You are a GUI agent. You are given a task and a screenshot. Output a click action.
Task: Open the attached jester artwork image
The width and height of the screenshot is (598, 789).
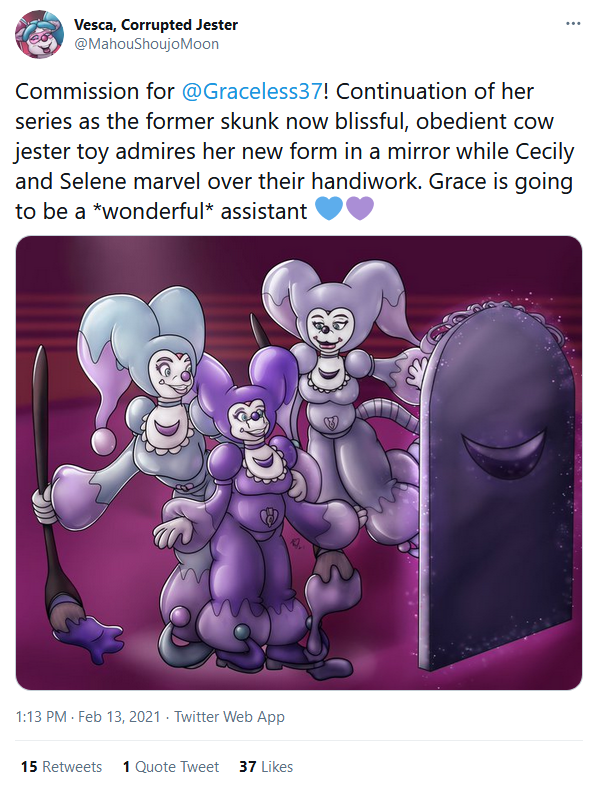click(299, 463)
